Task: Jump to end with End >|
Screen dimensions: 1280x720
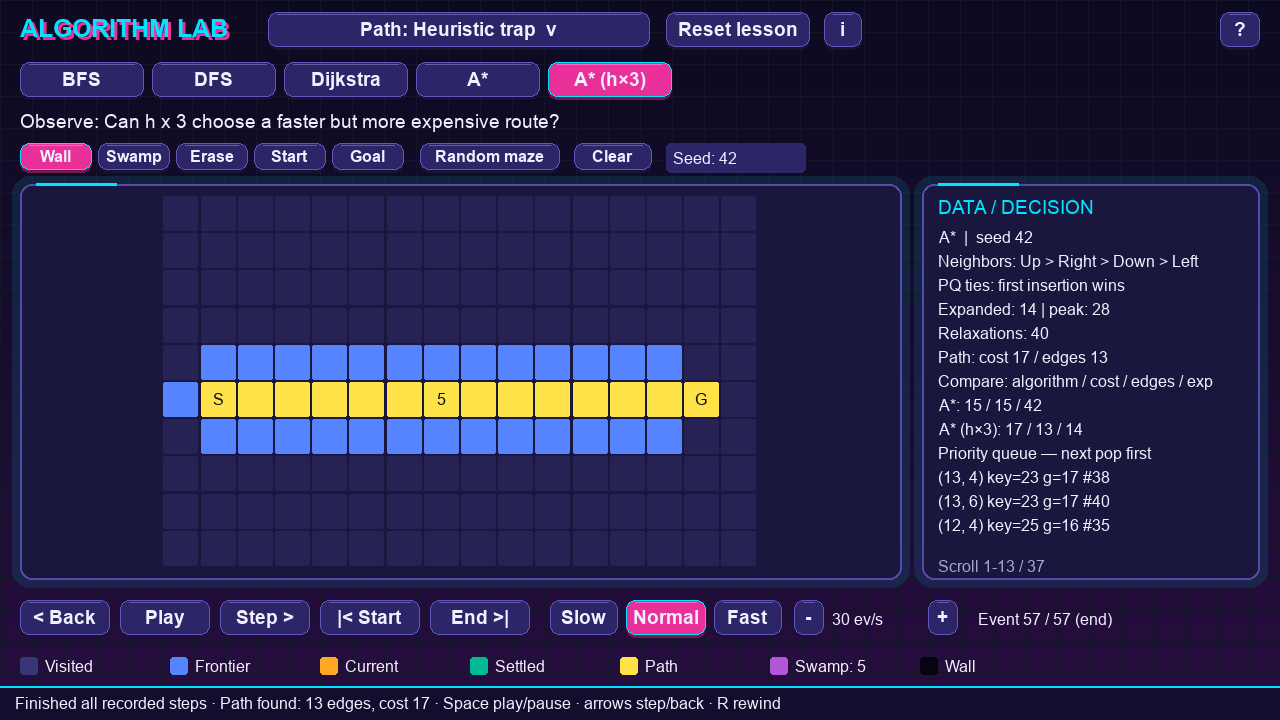Action: point(480,618)
